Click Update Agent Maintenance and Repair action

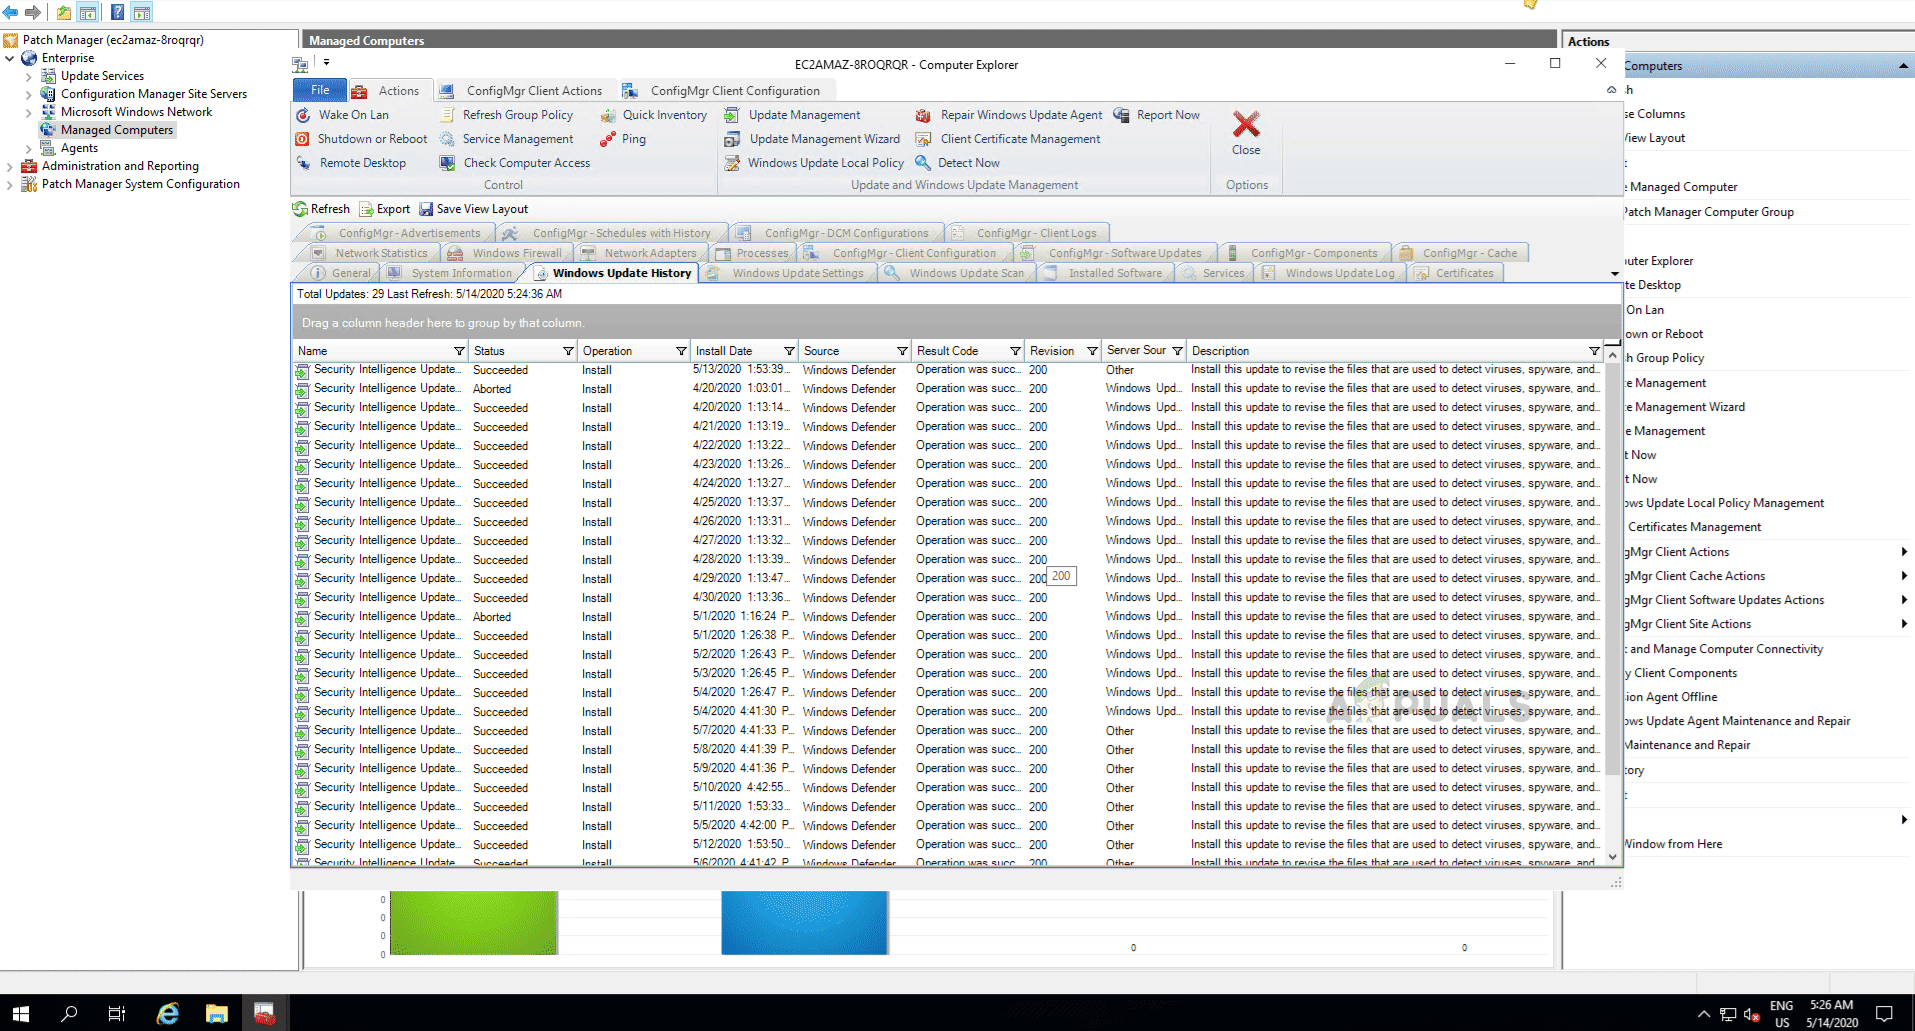tap(1738, 721)
